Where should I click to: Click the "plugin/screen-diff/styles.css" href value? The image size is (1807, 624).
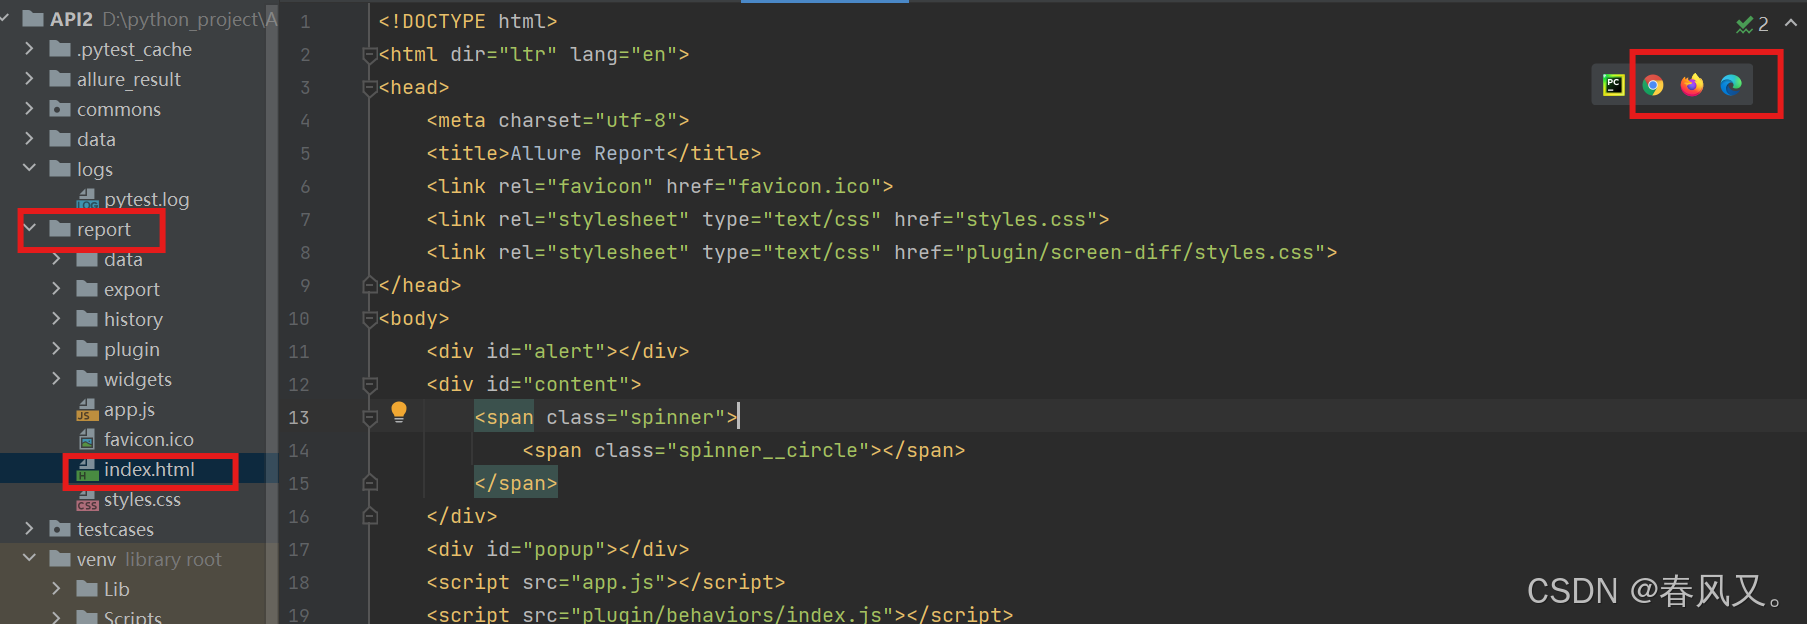(x=1140, y=252)
